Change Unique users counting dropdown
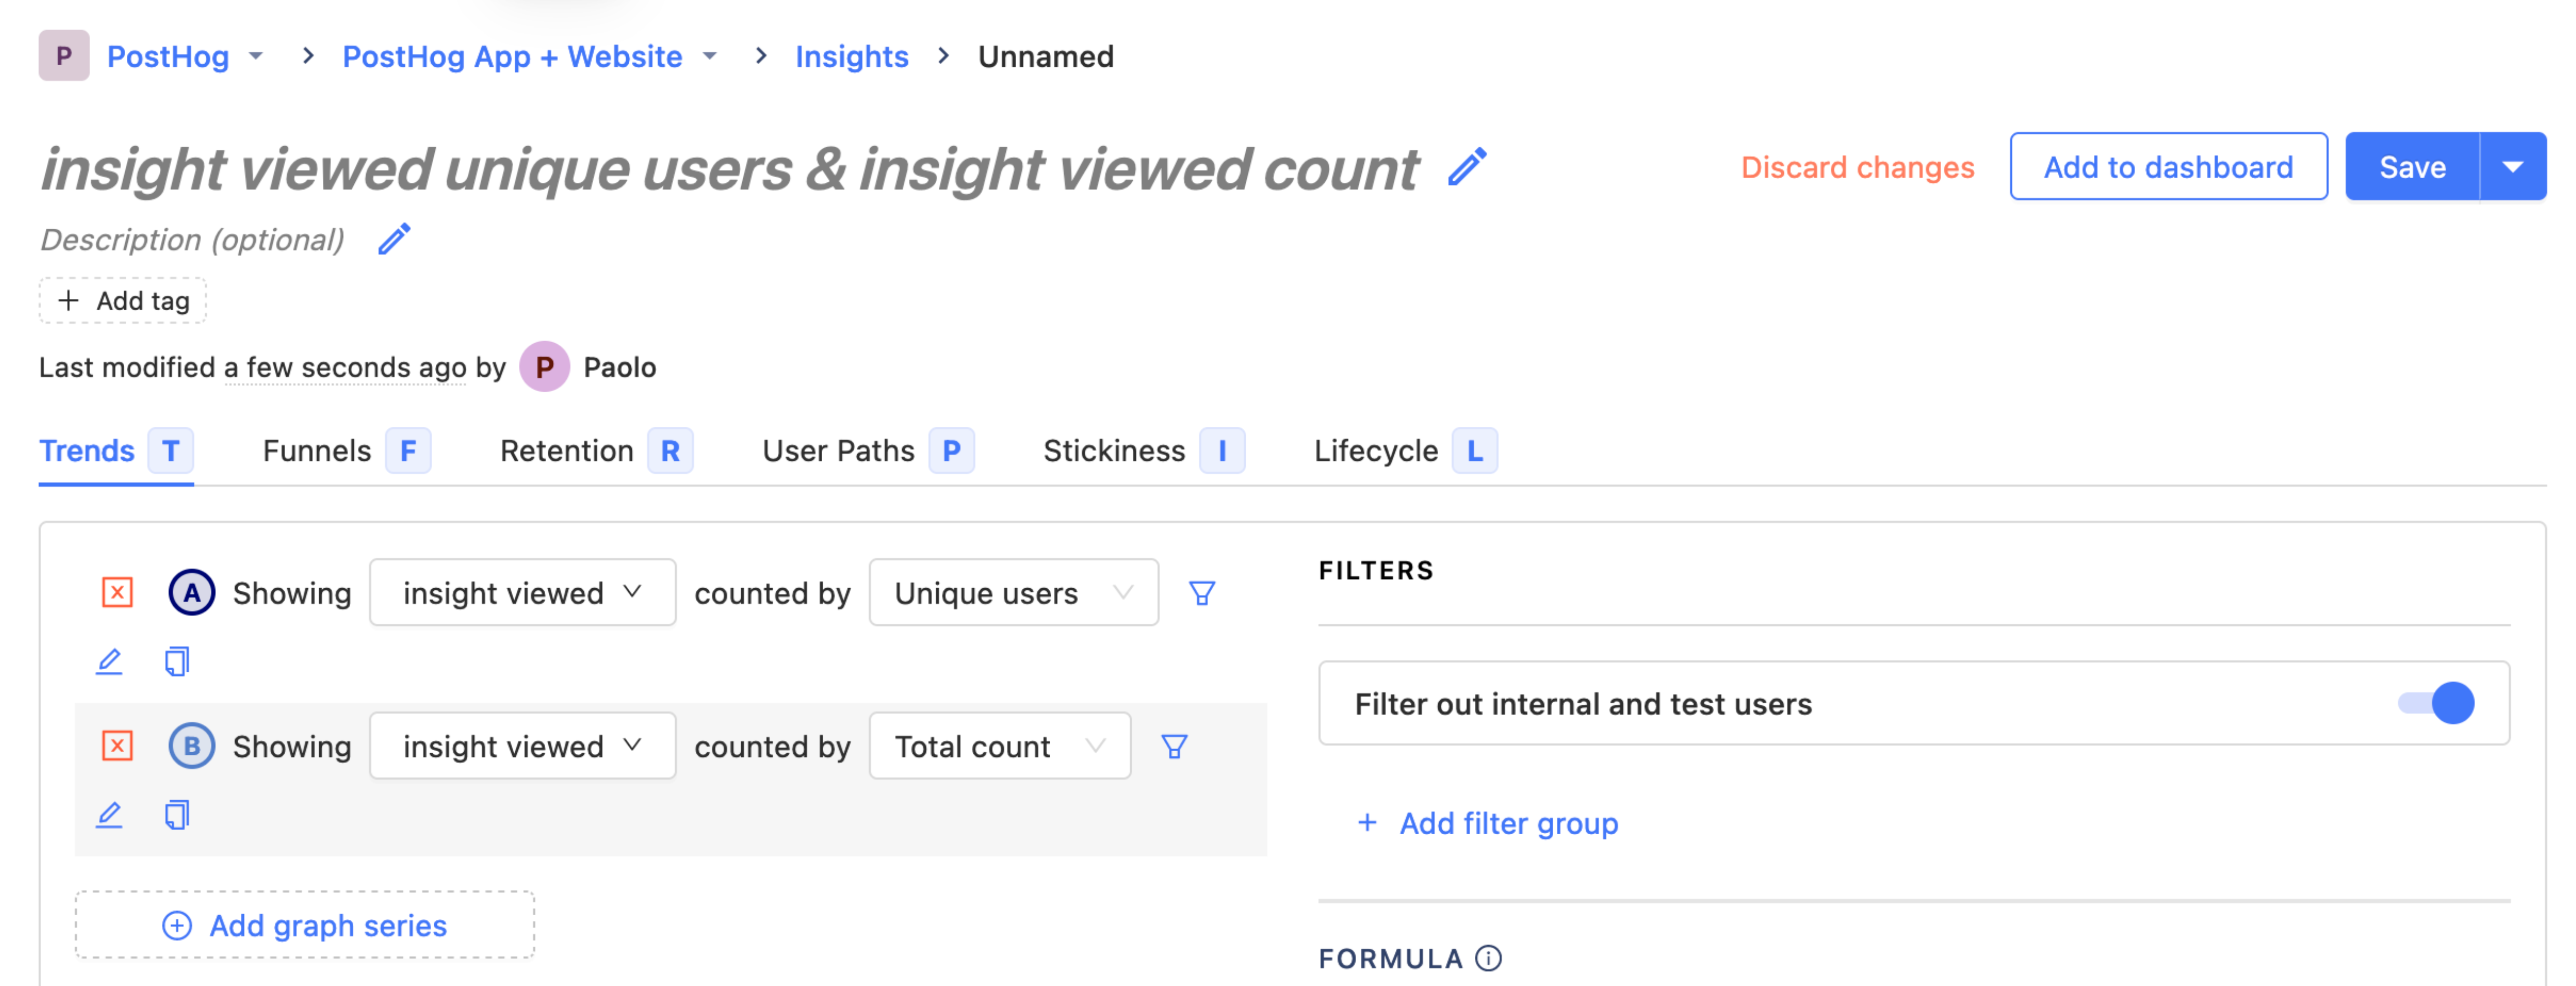 click(x=1012, y=592)
